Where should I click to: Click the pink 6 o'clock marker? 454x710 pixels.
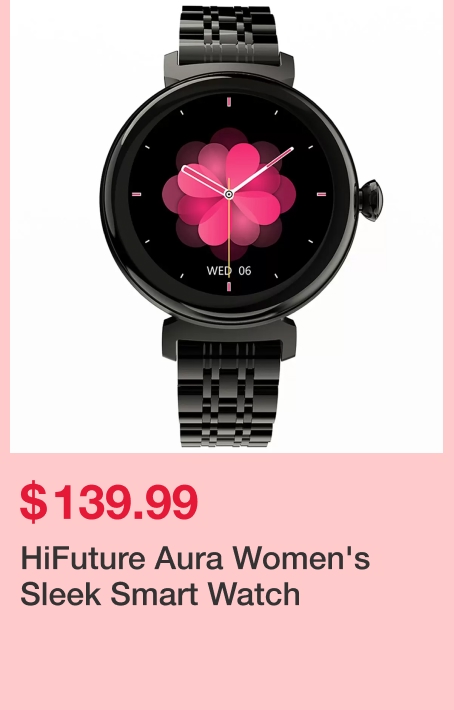point(229,287)
